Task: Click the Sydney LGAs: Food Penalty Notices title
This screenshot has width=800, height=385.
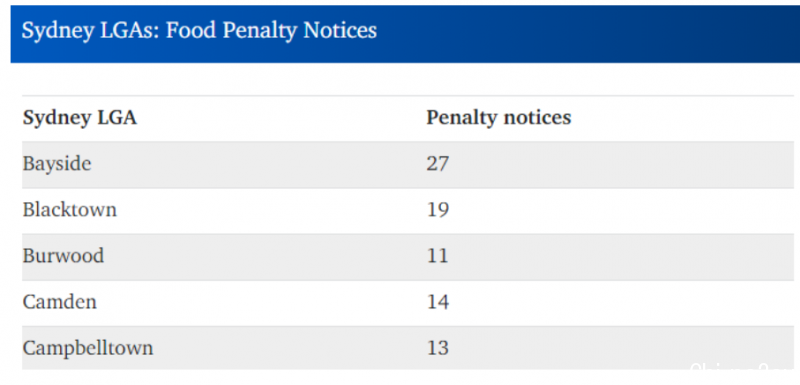Action: 199,32
